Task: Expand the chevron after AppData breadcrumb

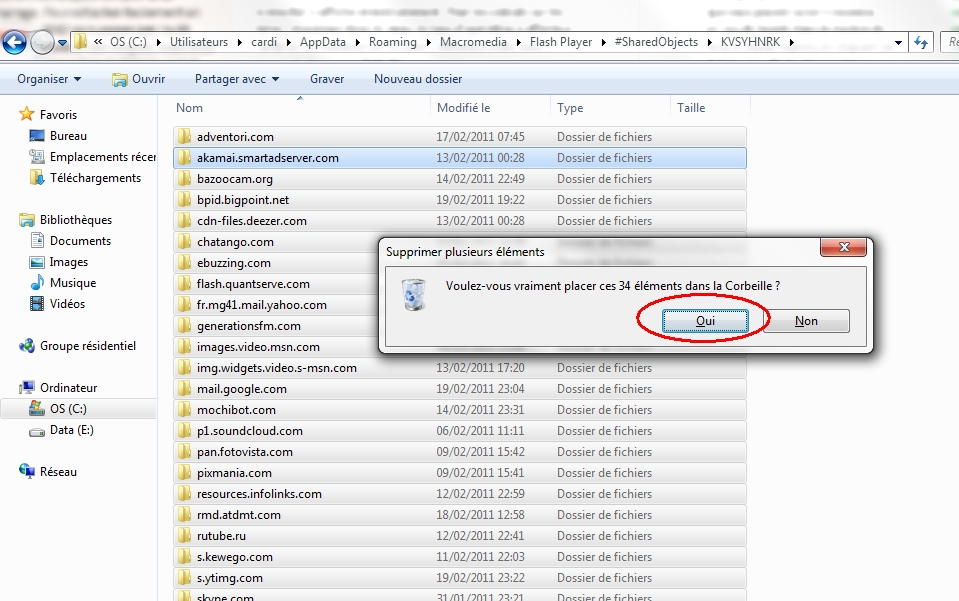Action: pyautogui.click(x=357, y=42)
